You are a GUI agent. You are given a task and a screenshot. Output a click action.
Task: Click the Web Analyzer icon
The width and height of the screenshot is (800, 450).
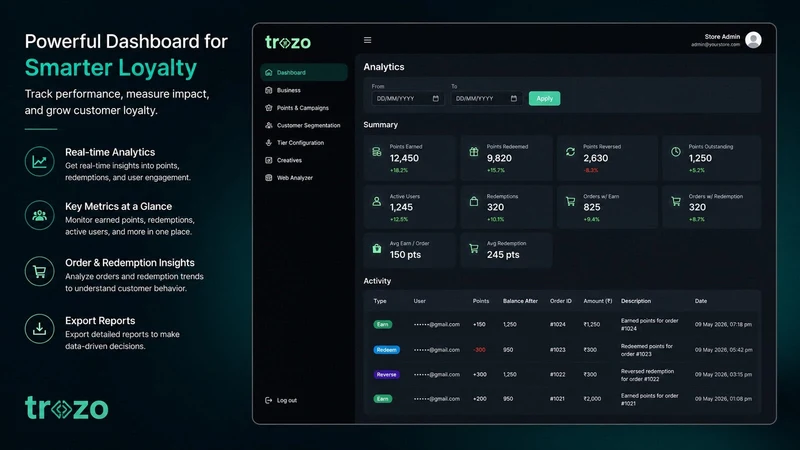pyautogui.click(x=269, y=178)
